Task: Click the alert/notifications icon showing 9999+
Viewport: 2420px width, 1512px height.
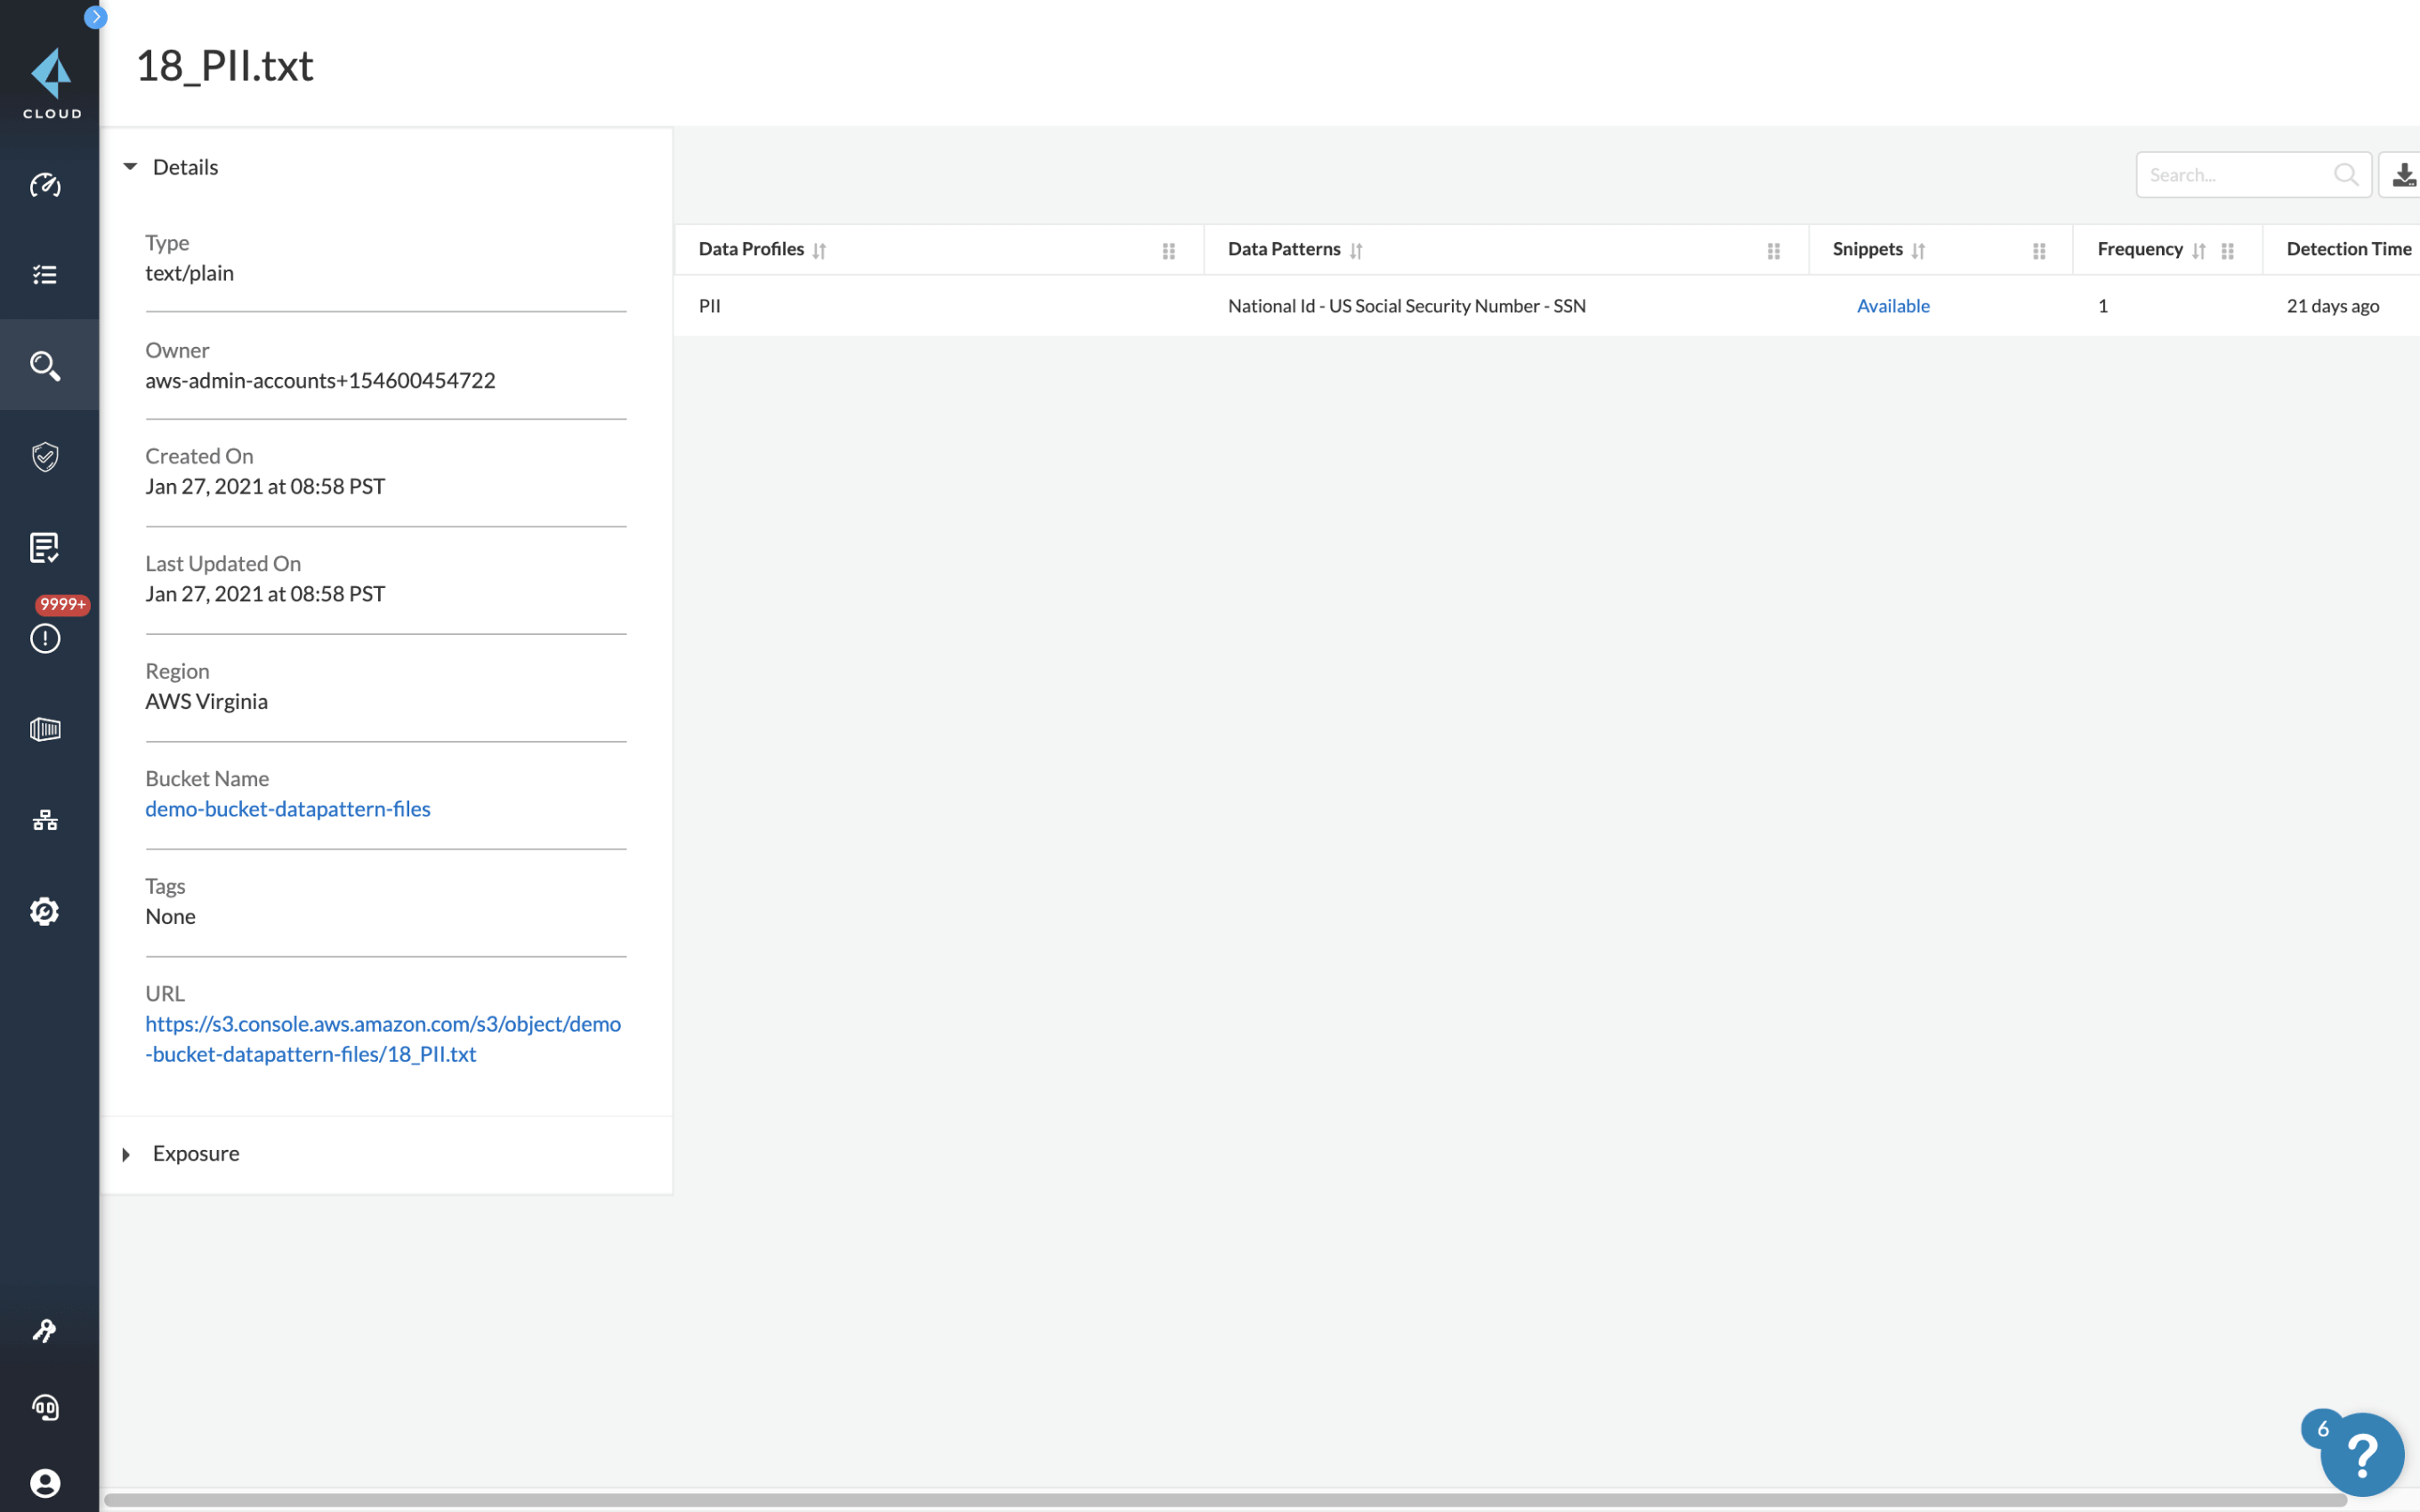Action: point(45,638)
